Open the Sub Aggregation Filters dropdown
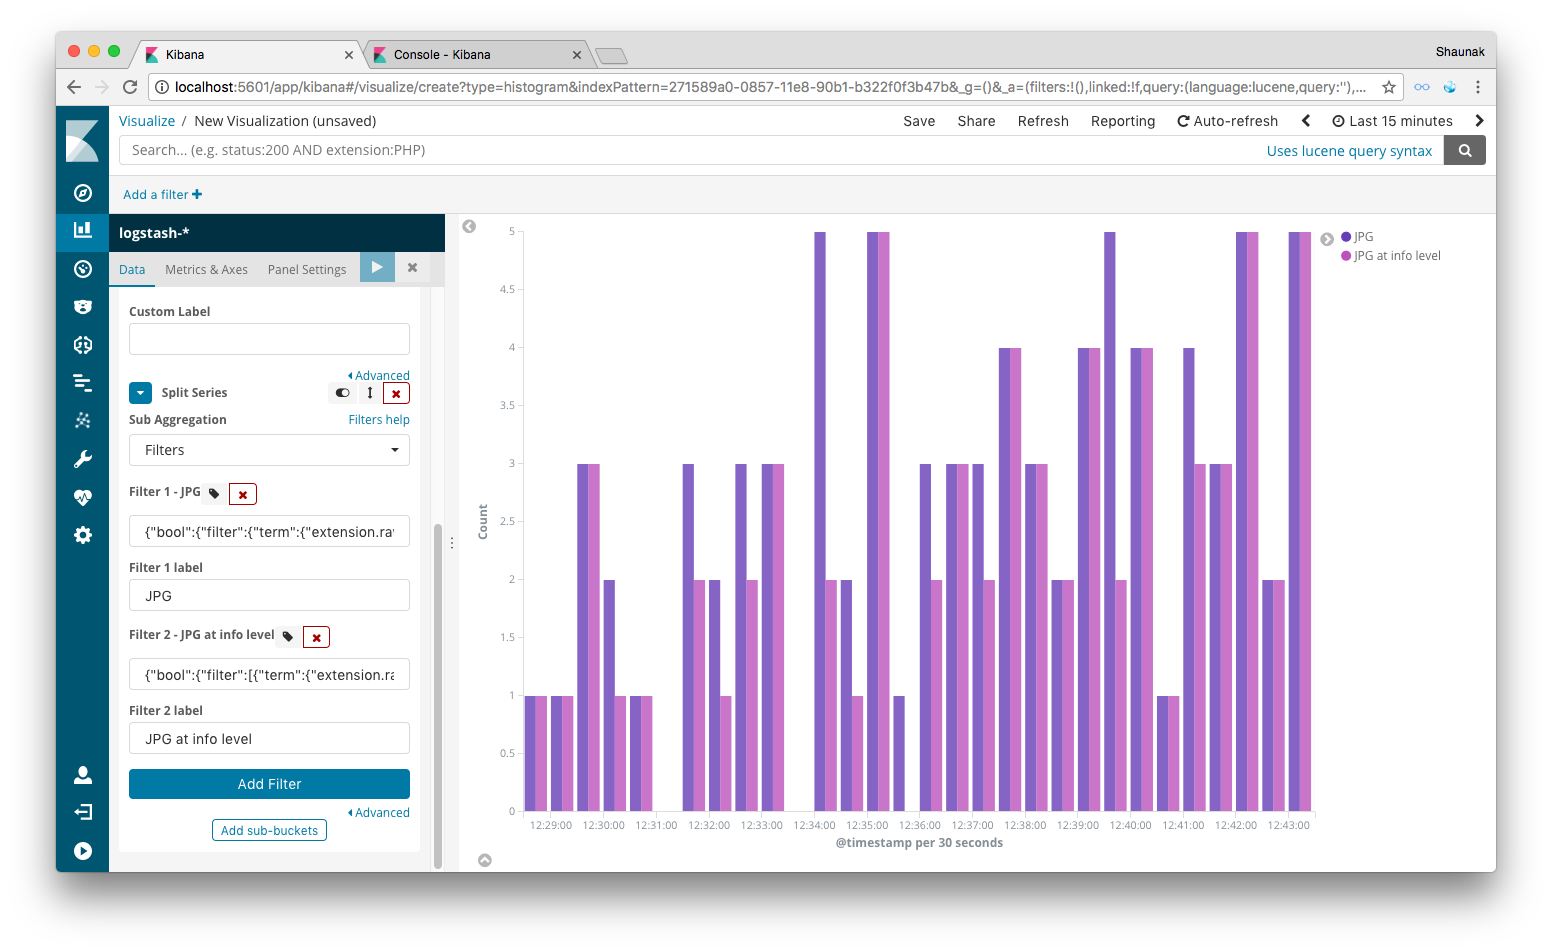This screenshot has height=952, width=1552. coord(269,450)
